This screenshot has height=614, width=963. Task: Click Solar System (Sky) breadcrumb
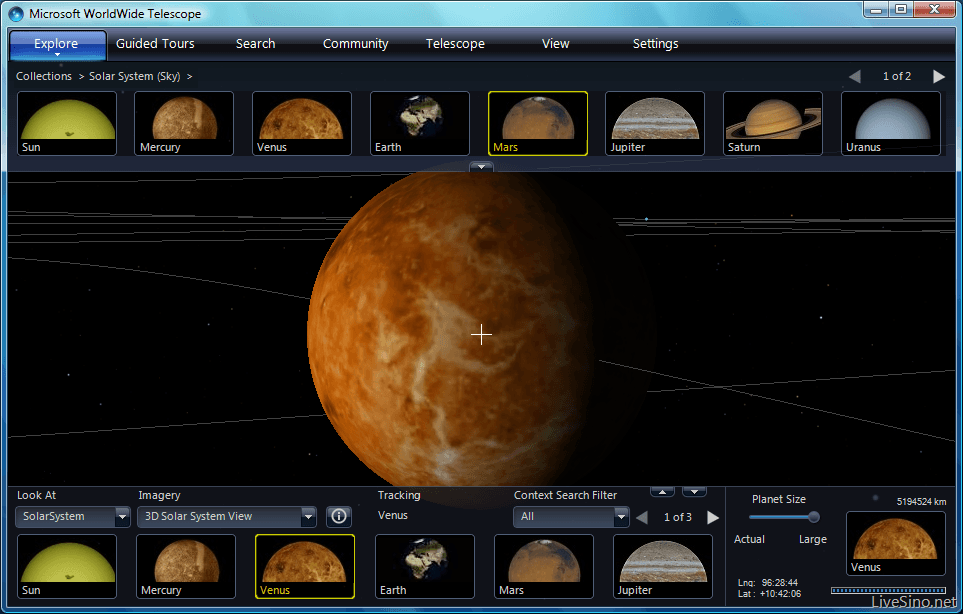135,76
